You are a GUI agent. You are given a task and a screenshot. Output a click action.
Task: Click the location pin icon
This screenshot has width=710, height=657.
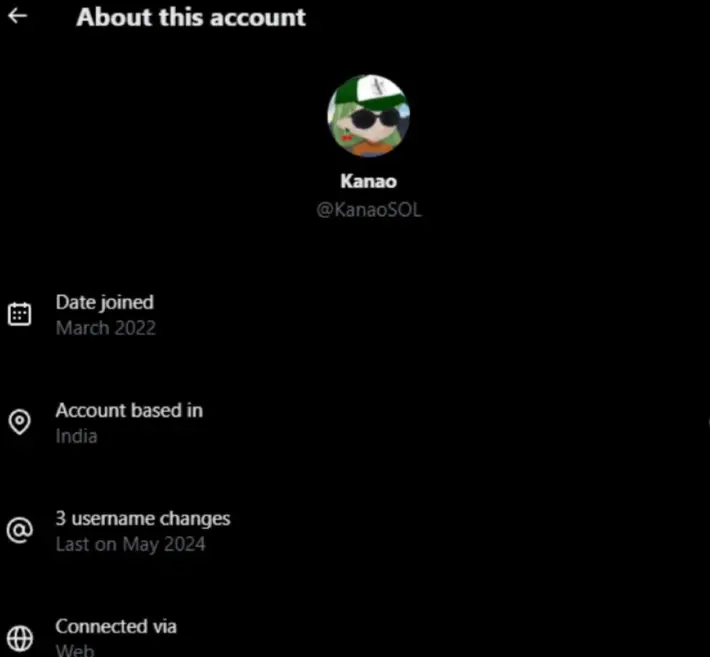19,422
